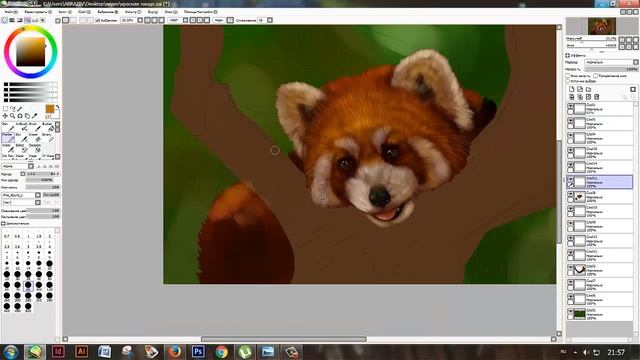Image resolution: width=640 pixels, height=360 pixels.
Task: Hide the bottom green background layer
Action: click(570, 311)
